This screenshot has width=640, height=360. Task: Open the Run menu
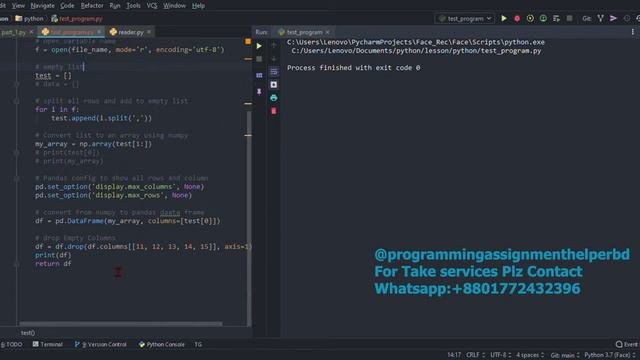[115, 6]
